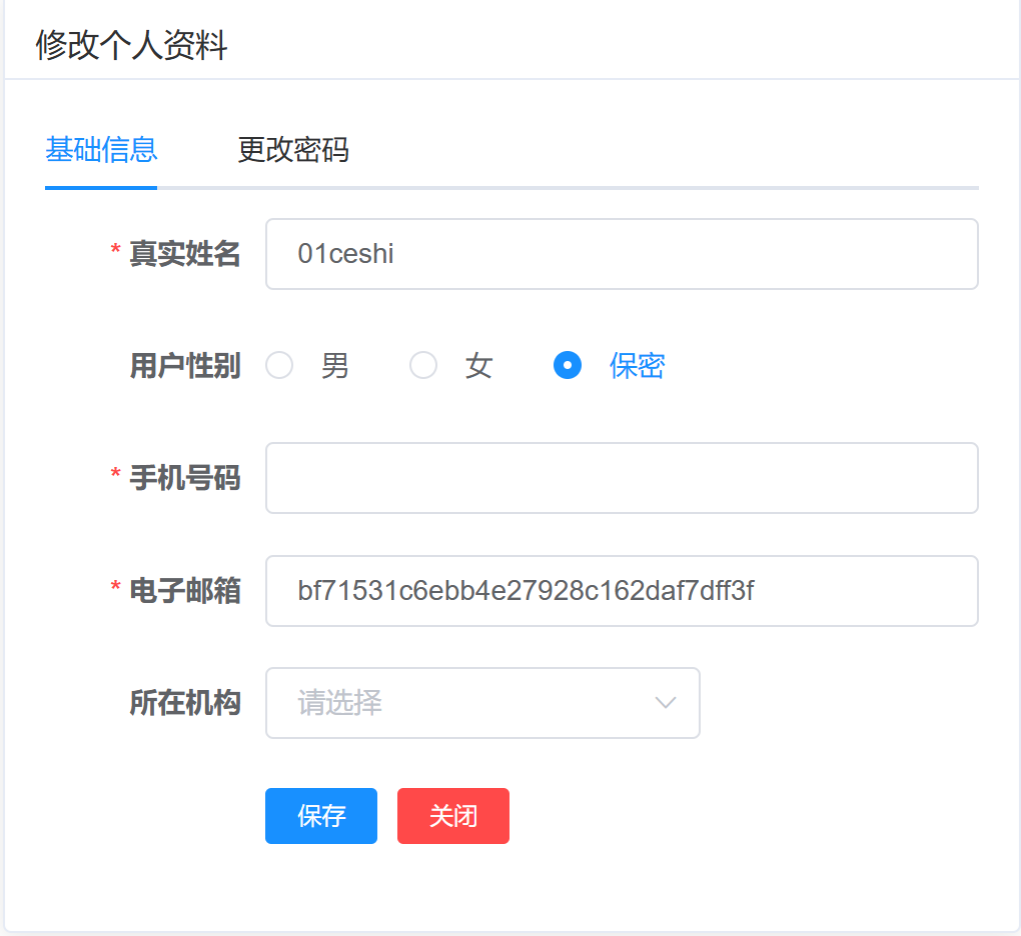This screenshot has height=936, width=1021.
Task: Click the 保密 gender option text
Action: click(x=637, y=366)
